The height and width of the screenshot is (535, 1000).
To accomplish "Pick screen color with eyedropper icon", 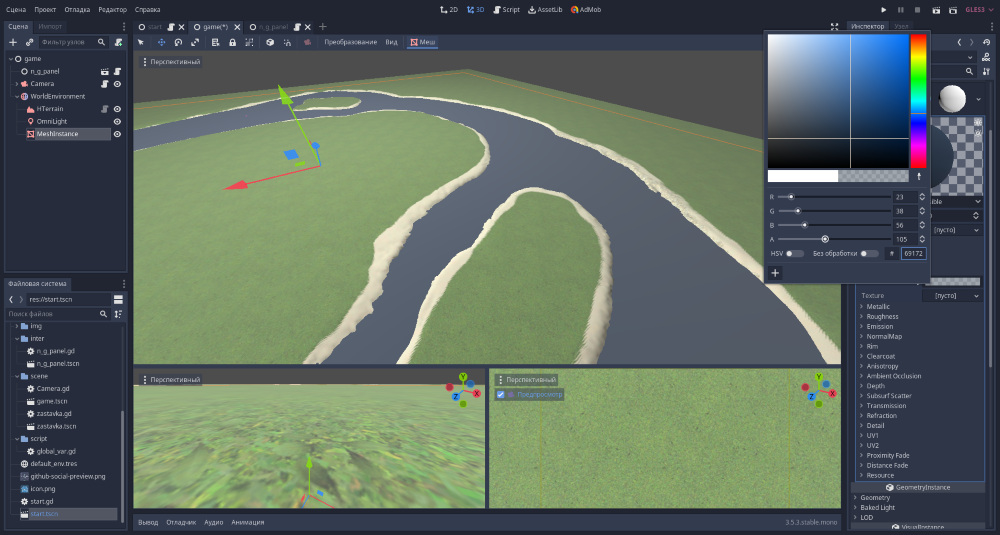I will pos(918,175).
